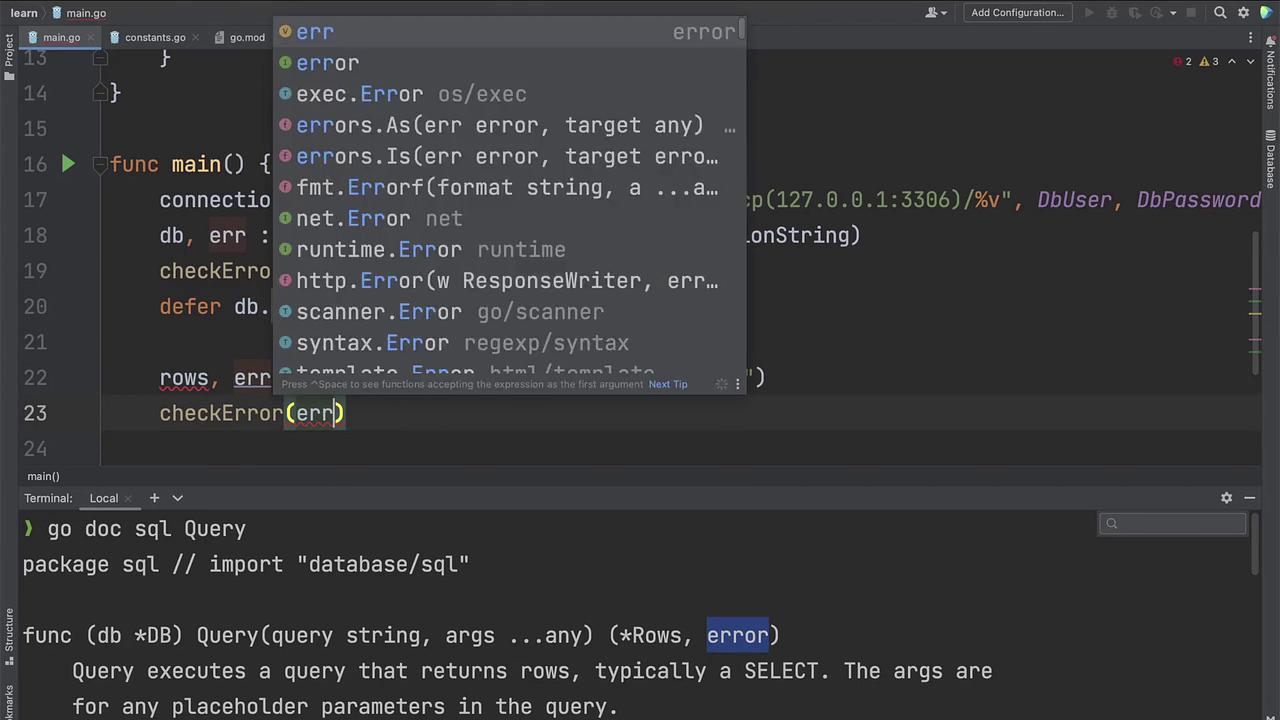Collapse main function fold on line 16
The height and width of the screenshot is (720, 1280).
(x=100, y=164)
